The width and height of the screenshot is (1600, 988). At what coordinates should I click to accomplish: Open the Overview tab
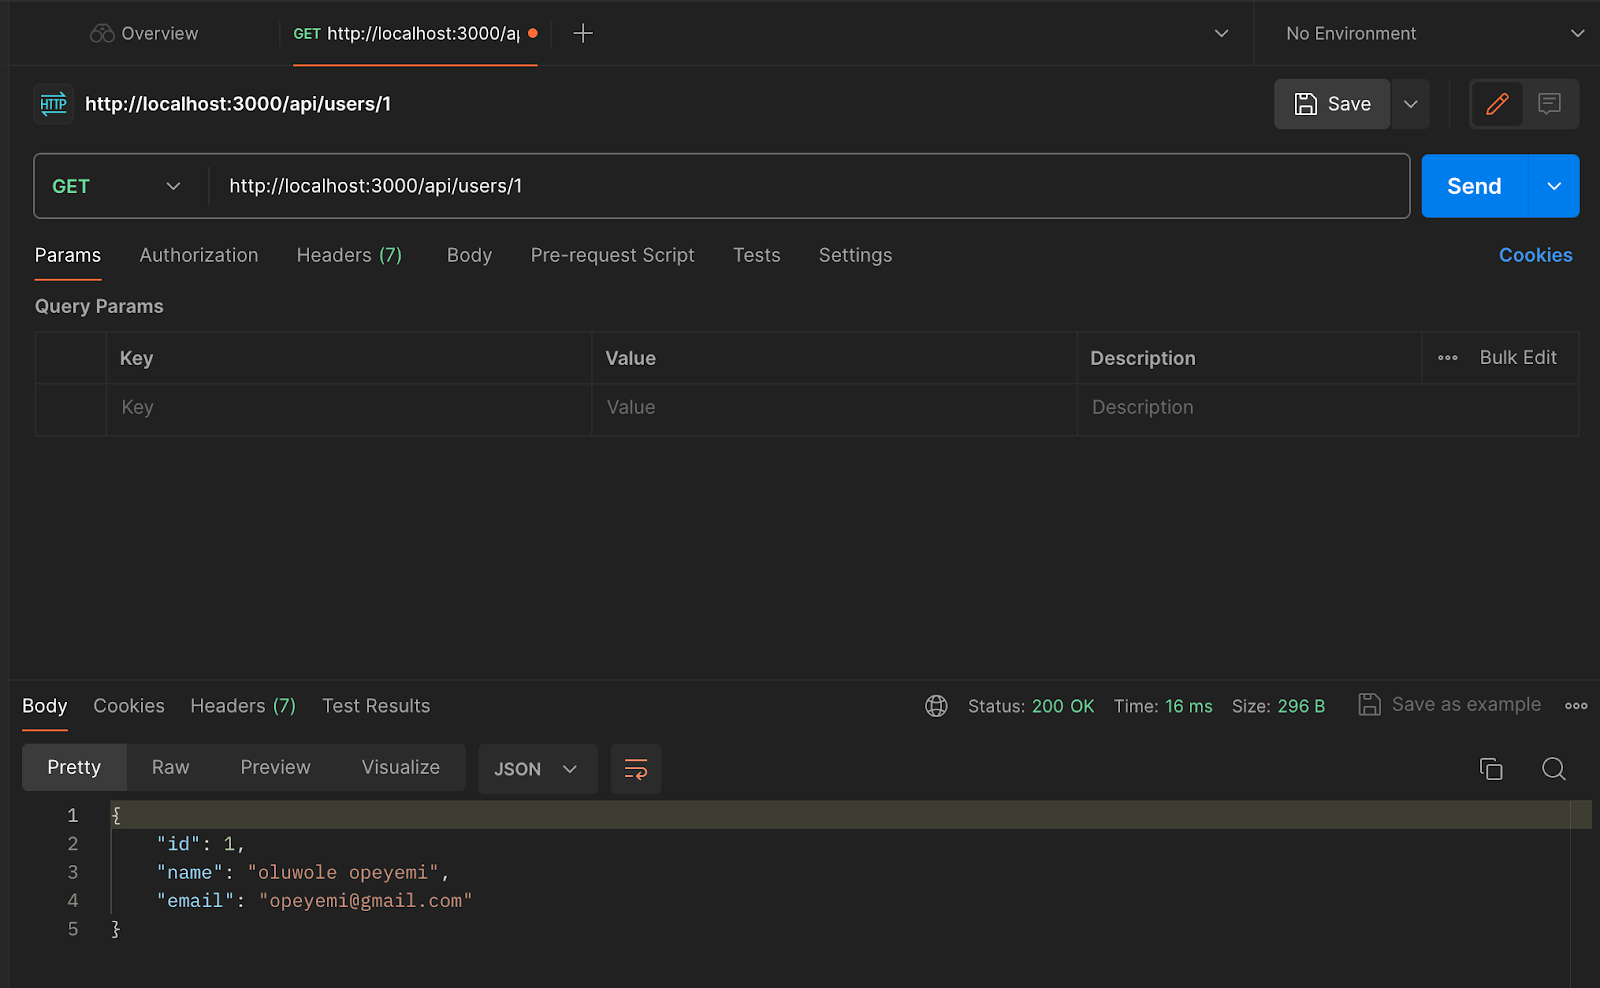tap(144, 33)
